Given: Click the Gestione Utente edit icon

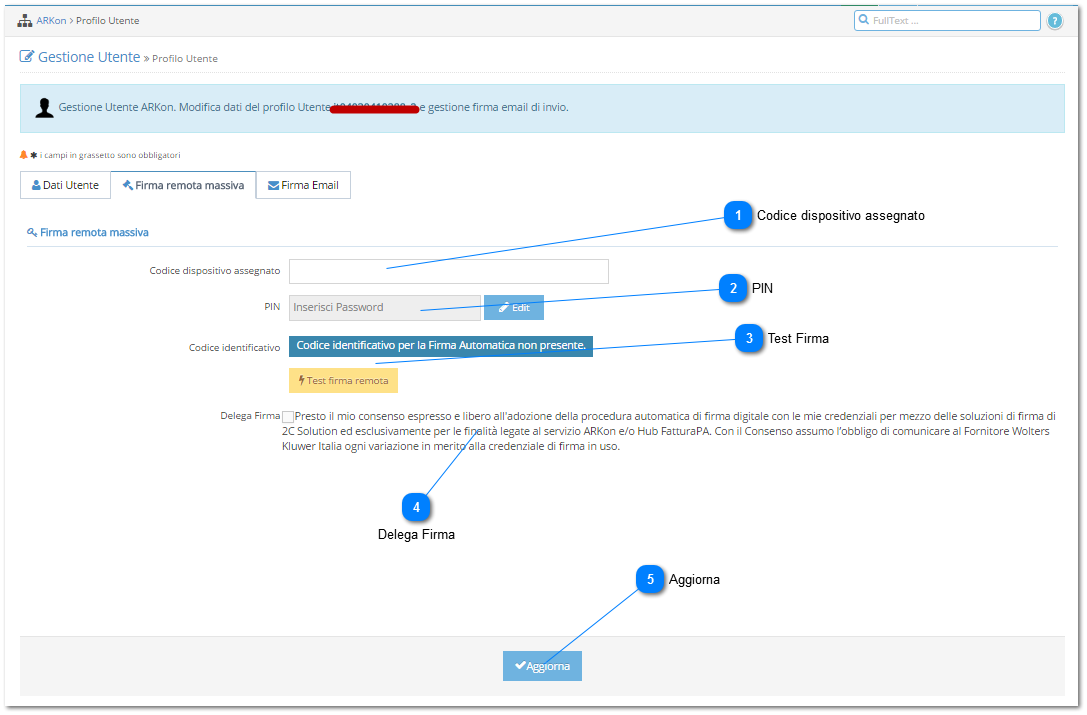Looking at the screenshot, I should tap(26, 57).
